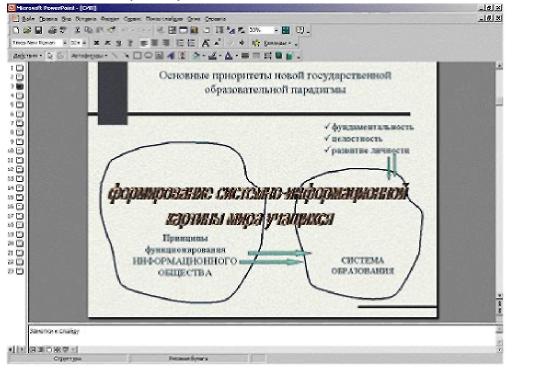Click the СИСТЕМА ОБРАЗОВАНИЯ text block
Viewport: 538px width, 377px height.
tap(362, 266)
